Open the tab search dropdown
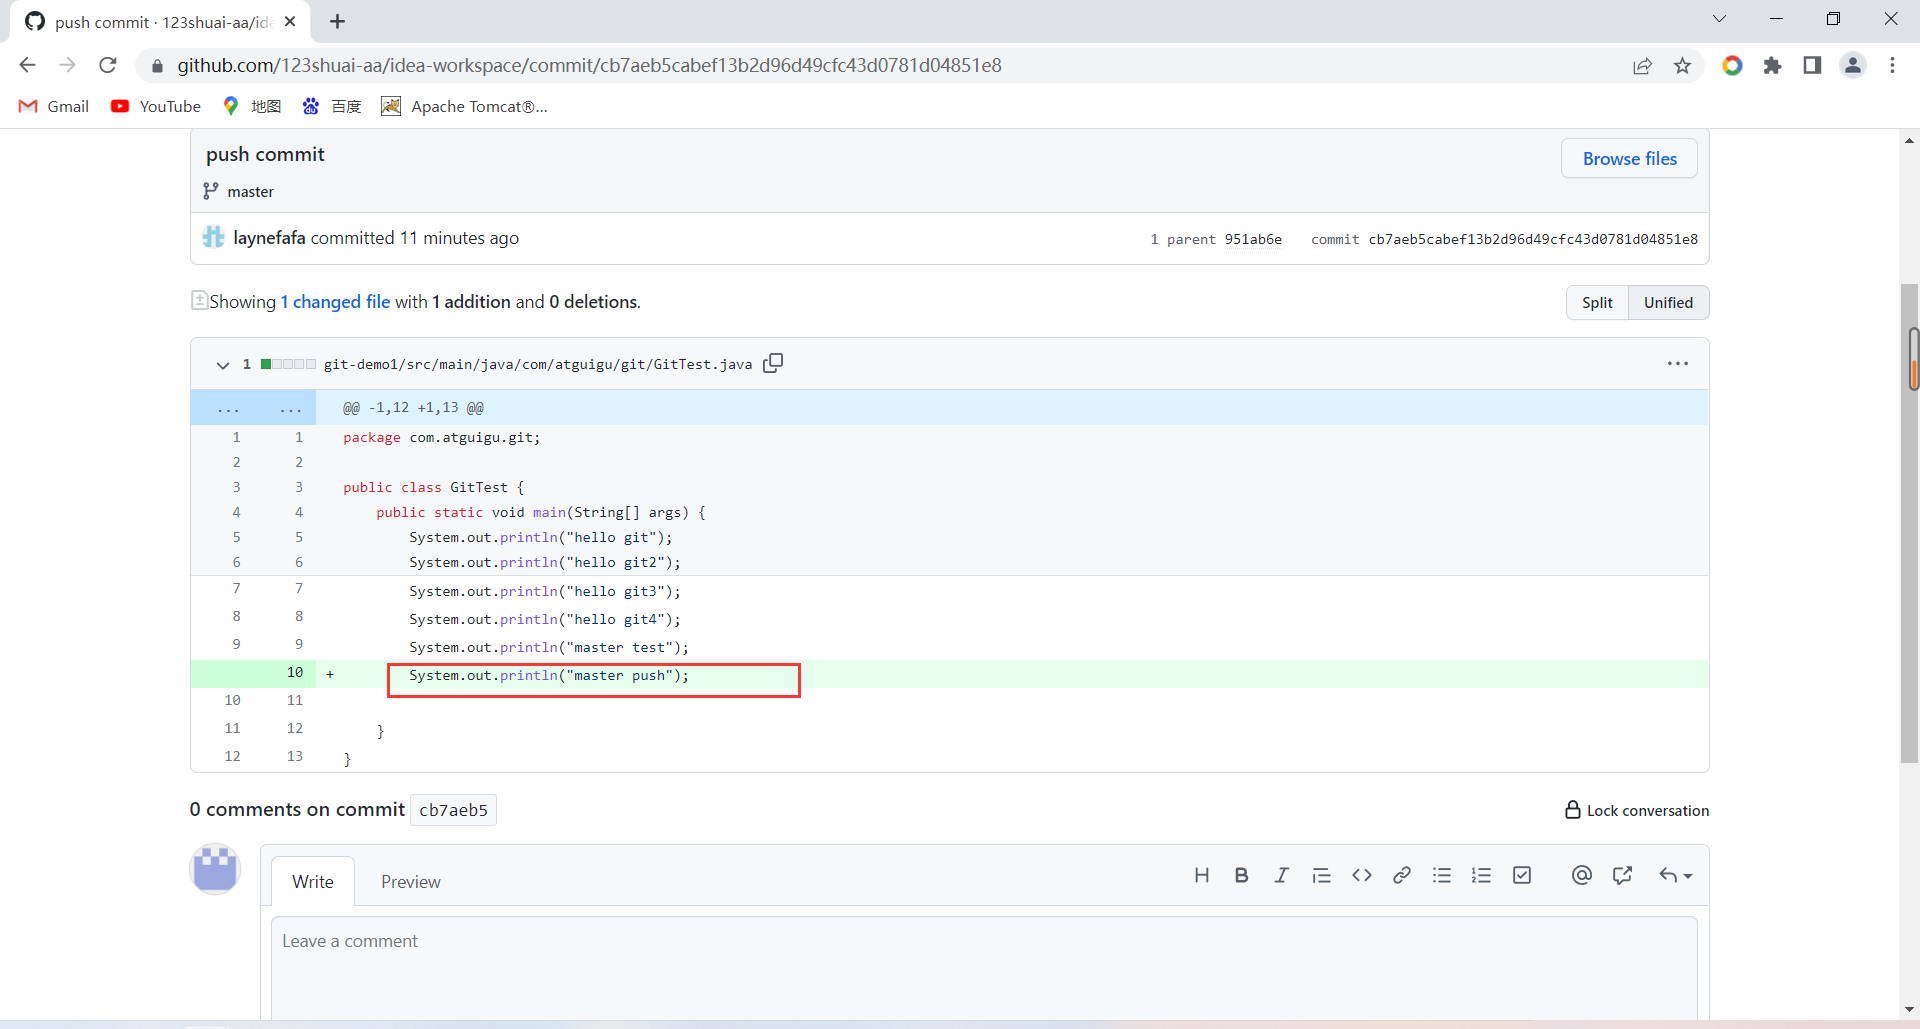1920x1029 pixels. tap(1719, 19)
